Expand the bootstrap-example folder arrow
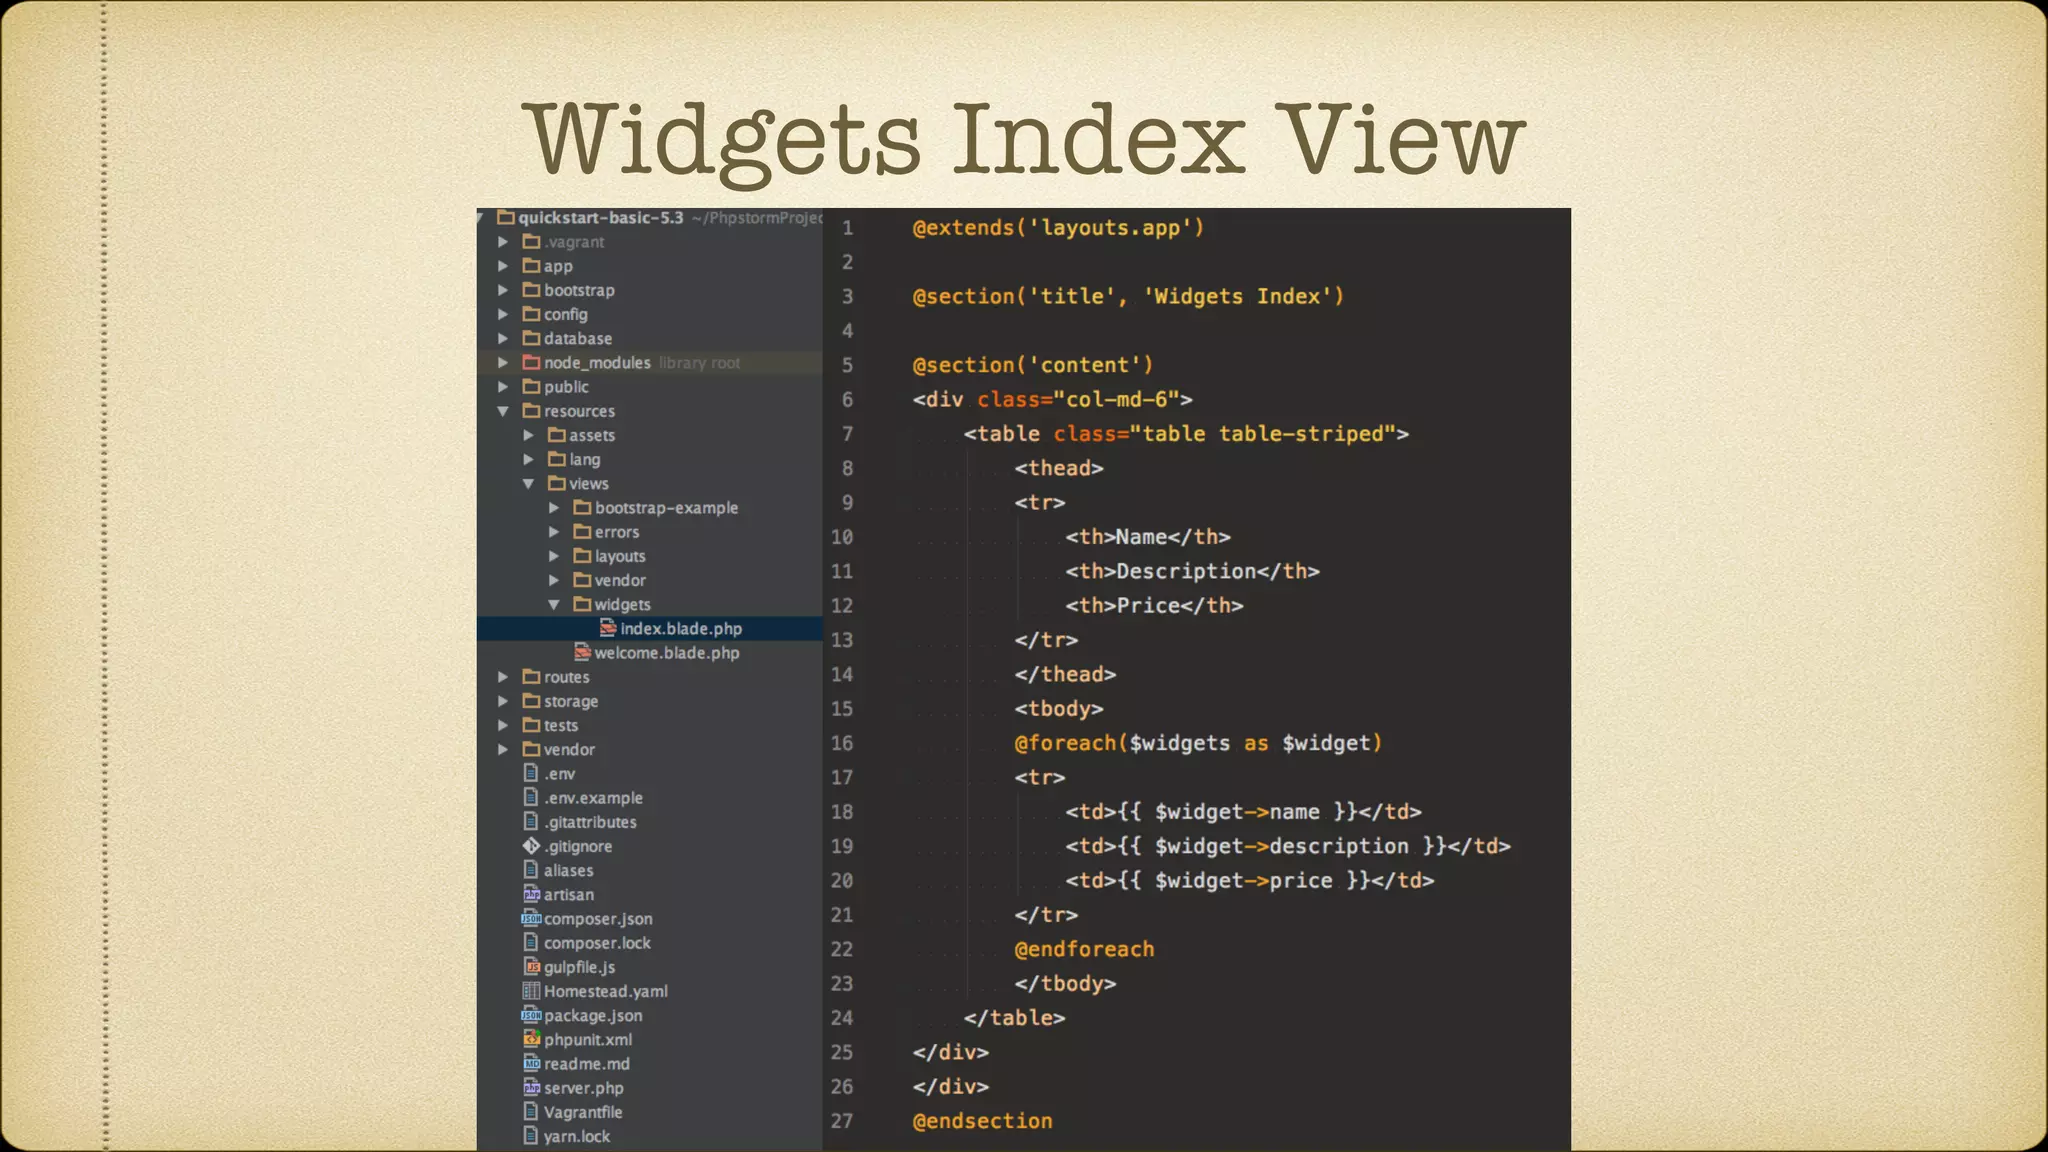The image size is (2048, 1152). (x=554, y=508)
